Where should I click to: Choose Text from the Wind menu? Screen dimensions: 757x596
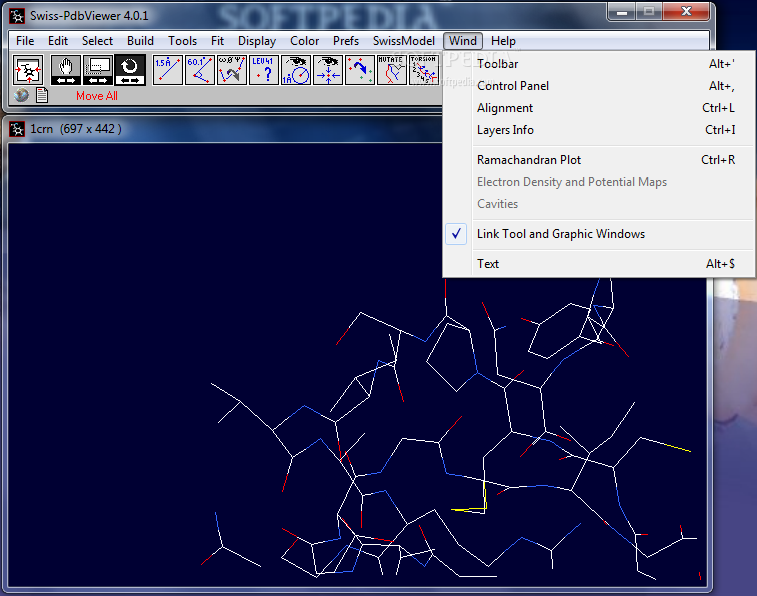599,264
